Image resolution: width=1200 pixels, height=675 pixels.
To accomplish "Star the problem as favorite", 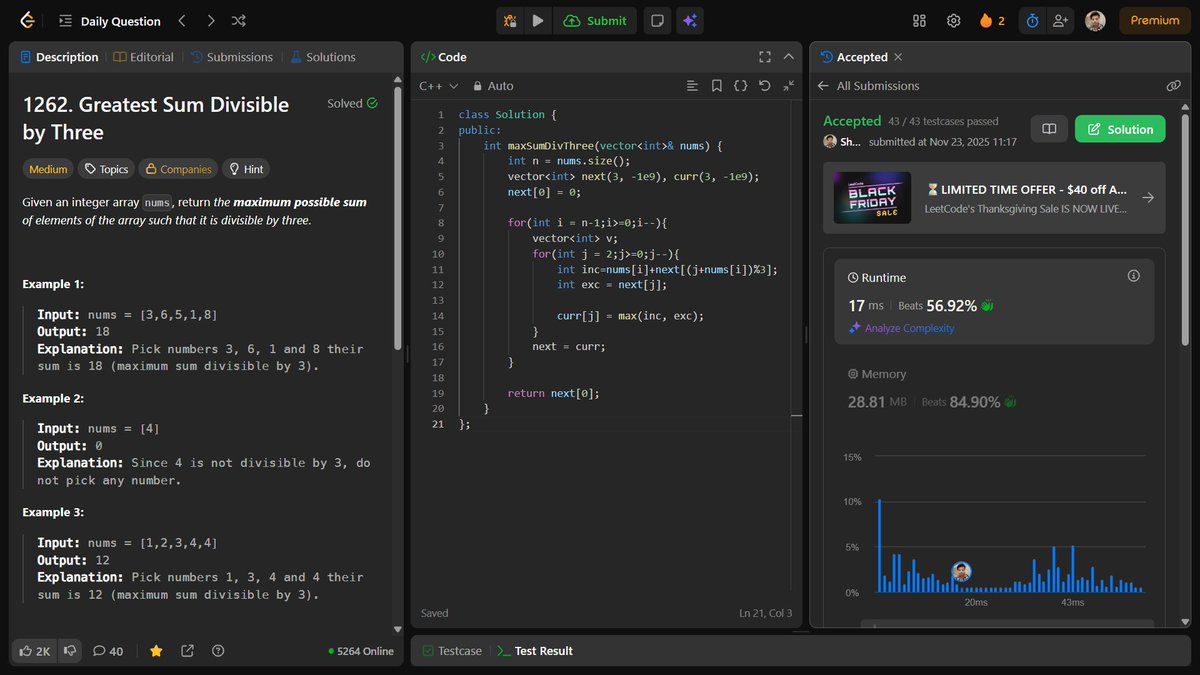I will pos(156,650).
